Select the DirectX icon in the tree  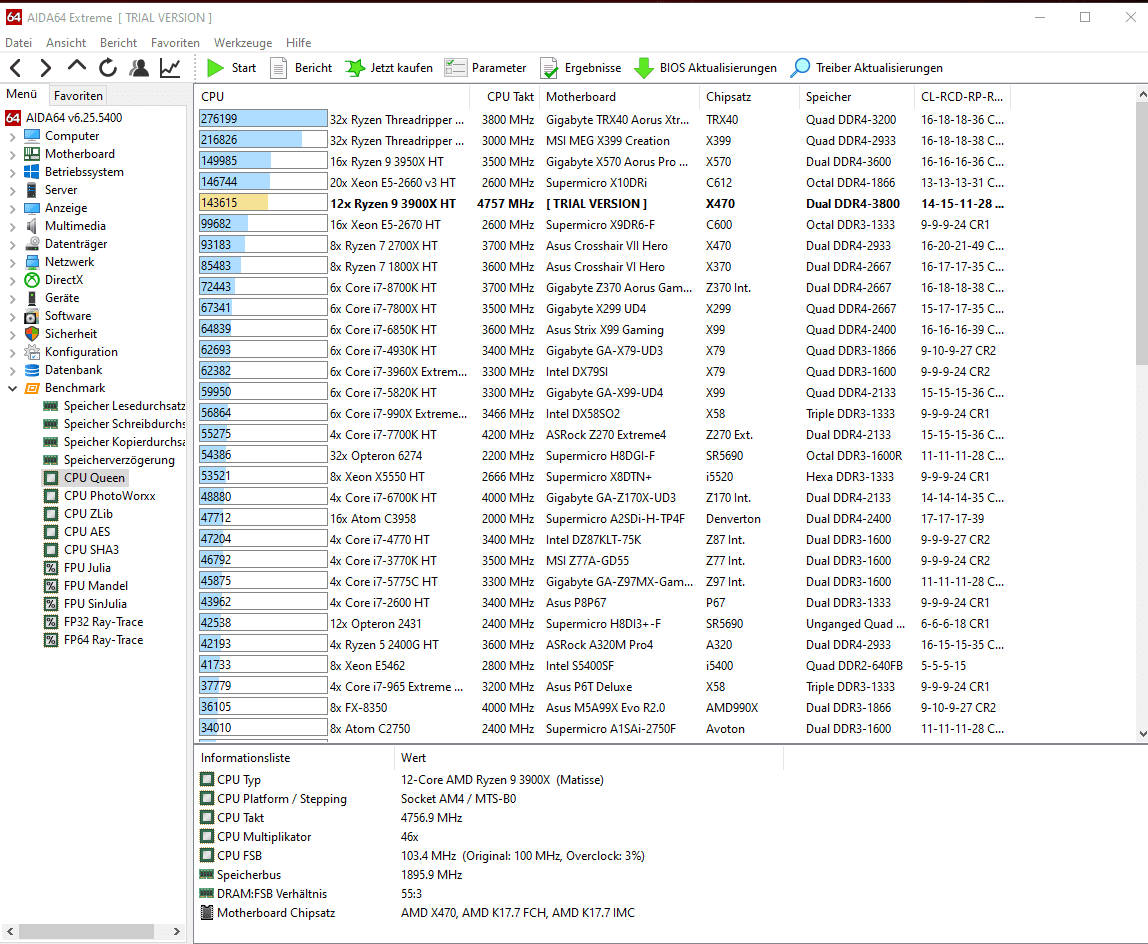pyautogui.click(x=31, y=280)
